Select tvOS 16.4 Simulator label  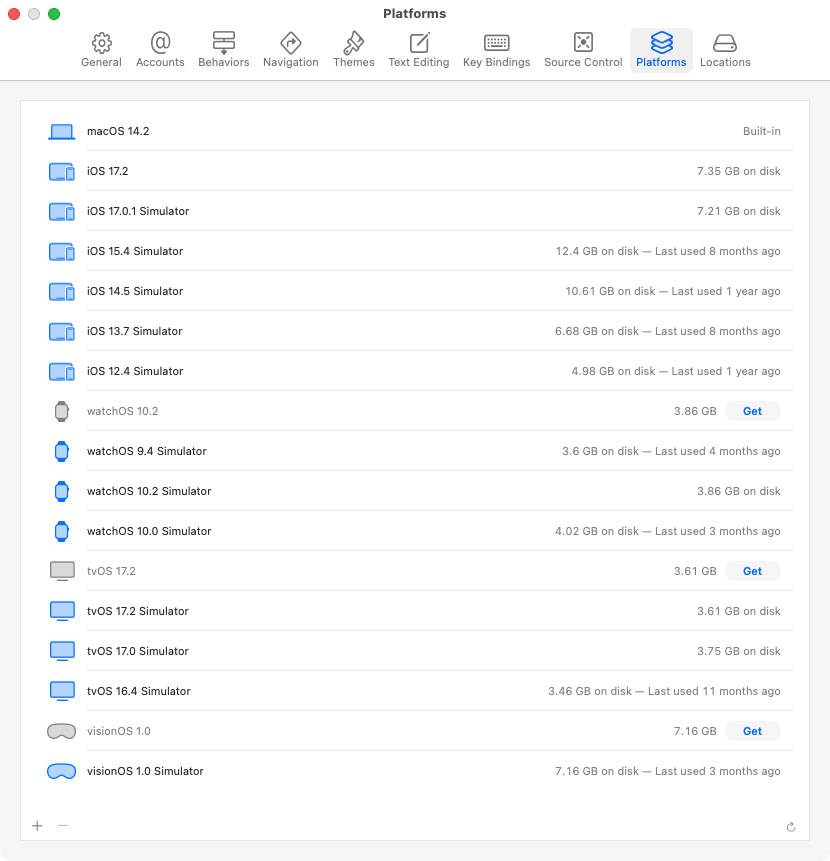[x=139, y=691]
